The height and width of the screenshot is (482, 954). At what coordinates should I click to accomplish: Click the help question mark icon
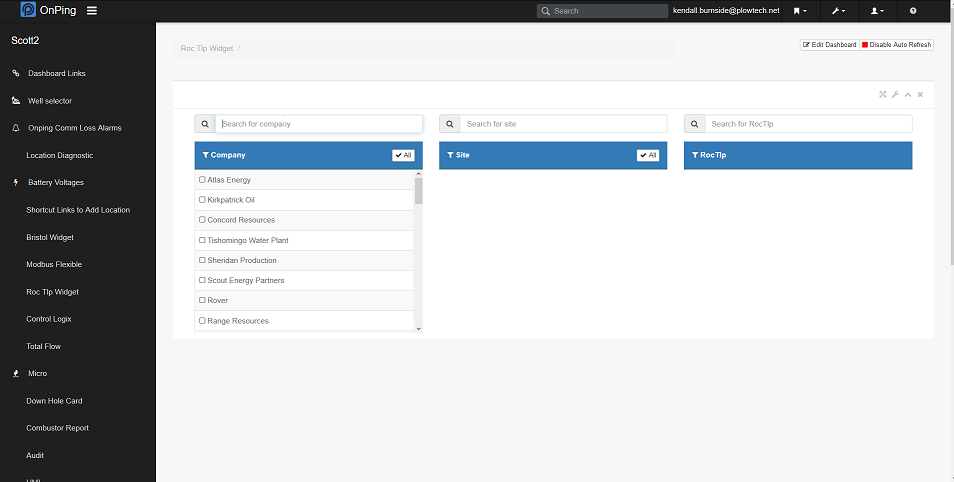pos(913,11)
